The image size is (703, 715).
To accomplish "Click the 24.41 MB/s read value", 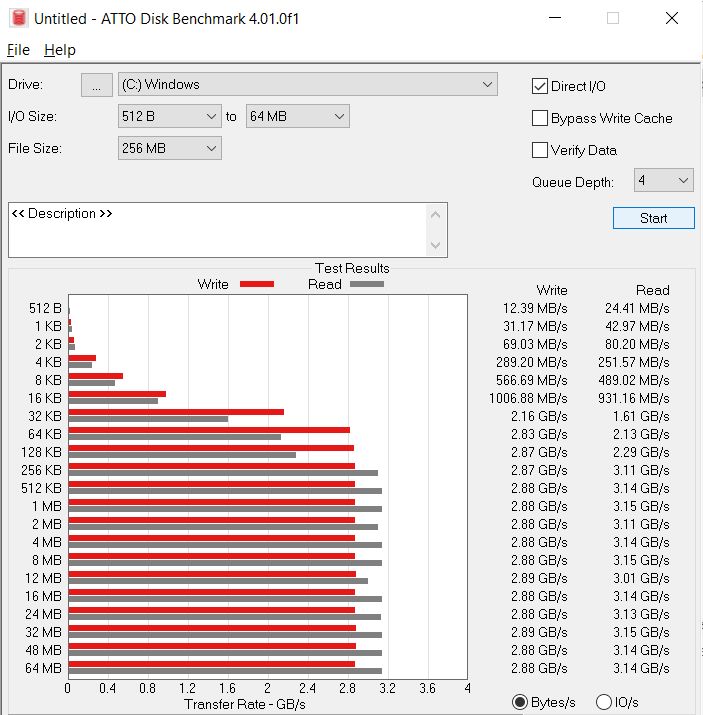I will click(x=637, y=309).
